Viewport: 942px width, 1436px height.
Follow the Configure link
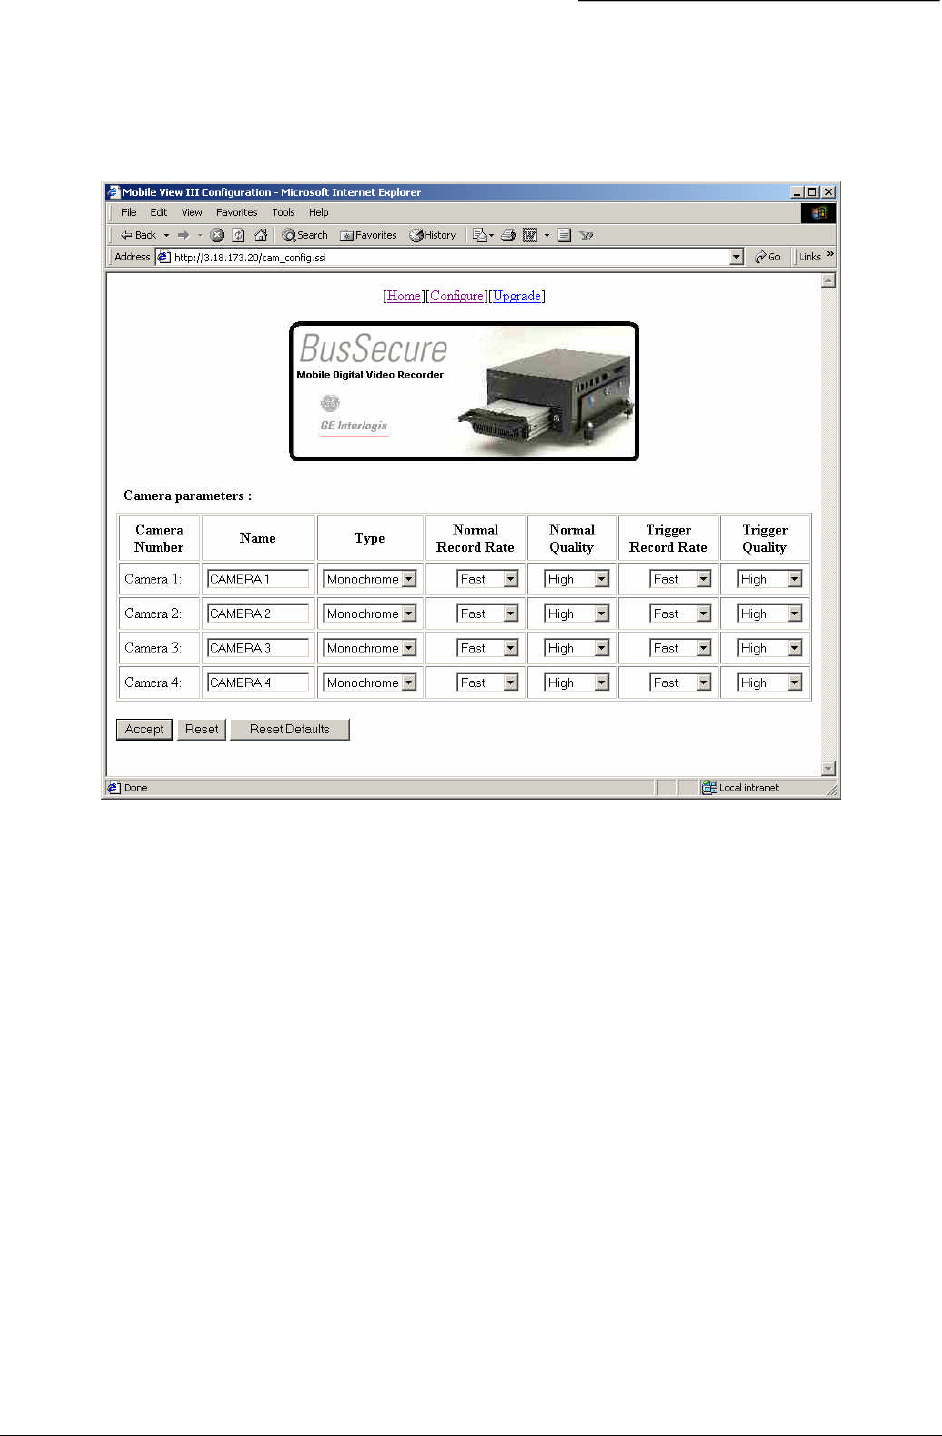[x=457, y=296]
